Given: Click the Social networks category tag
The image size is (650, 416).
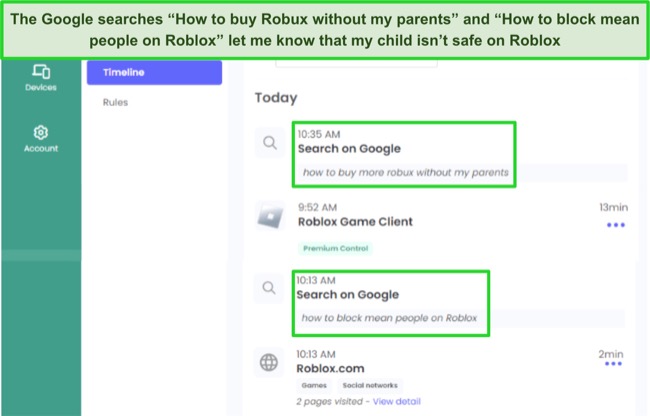Looking at the screenshot, I should click(370, 385).
